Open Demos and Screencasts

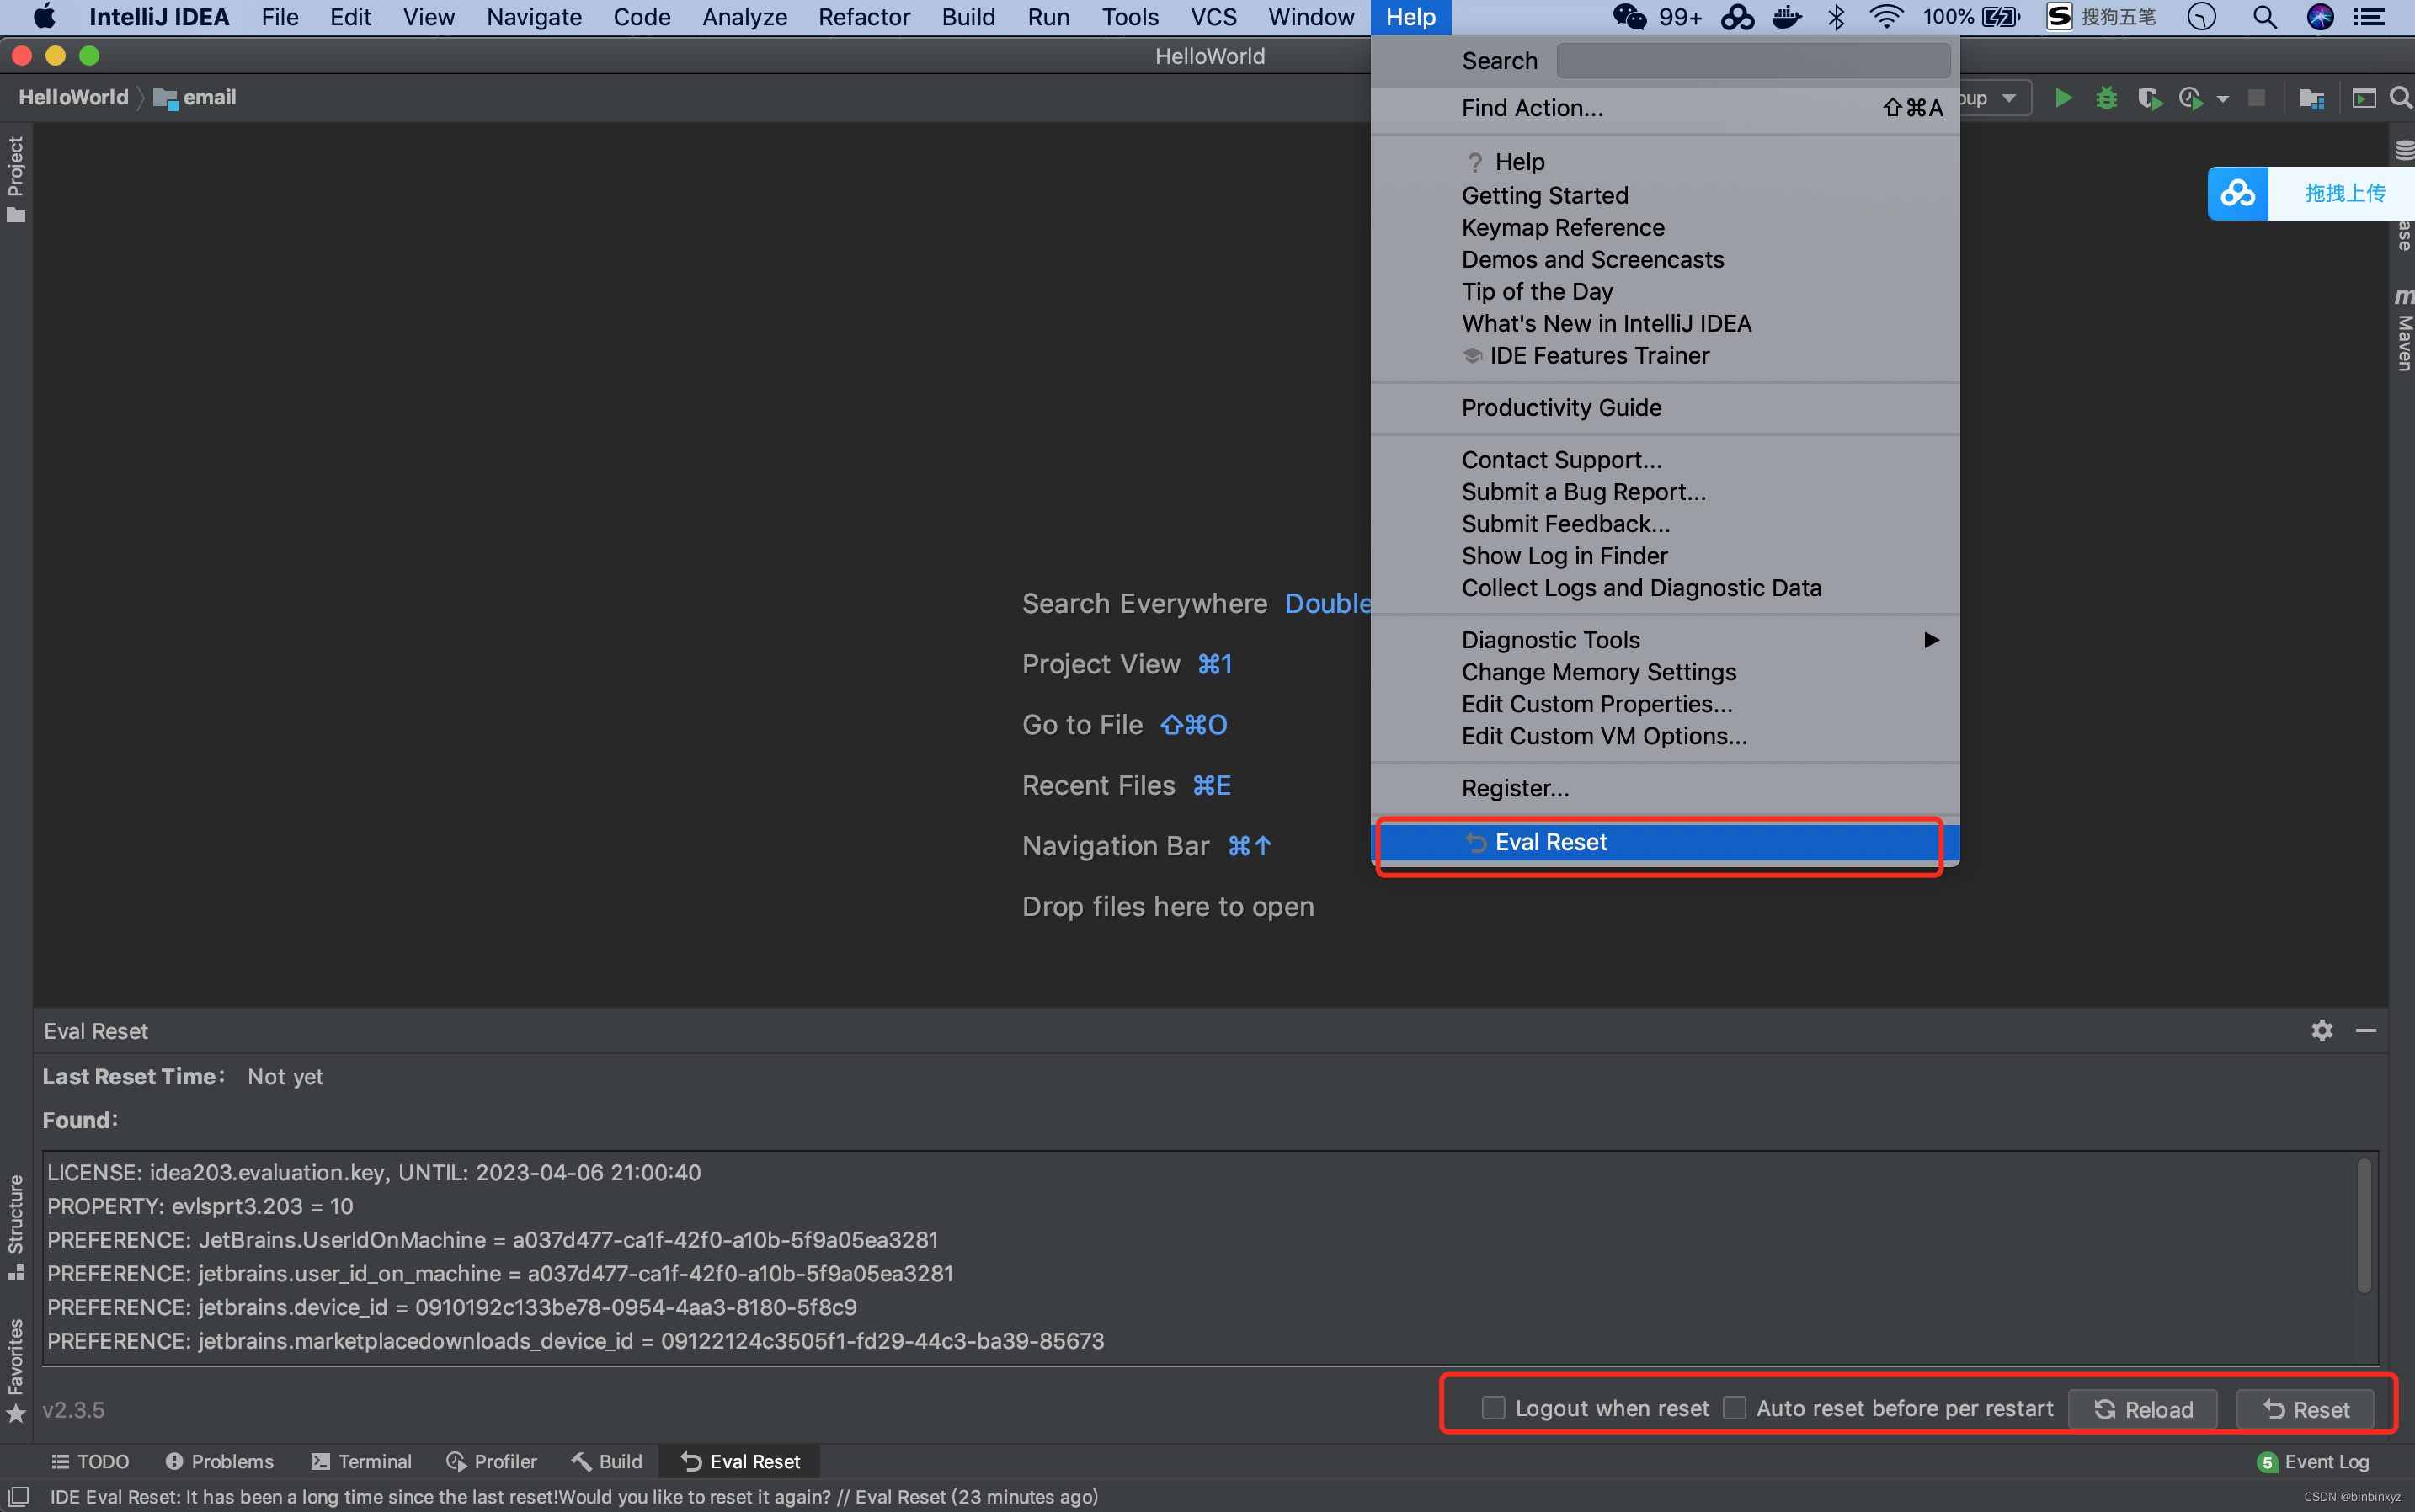(x=1665, y=259)
